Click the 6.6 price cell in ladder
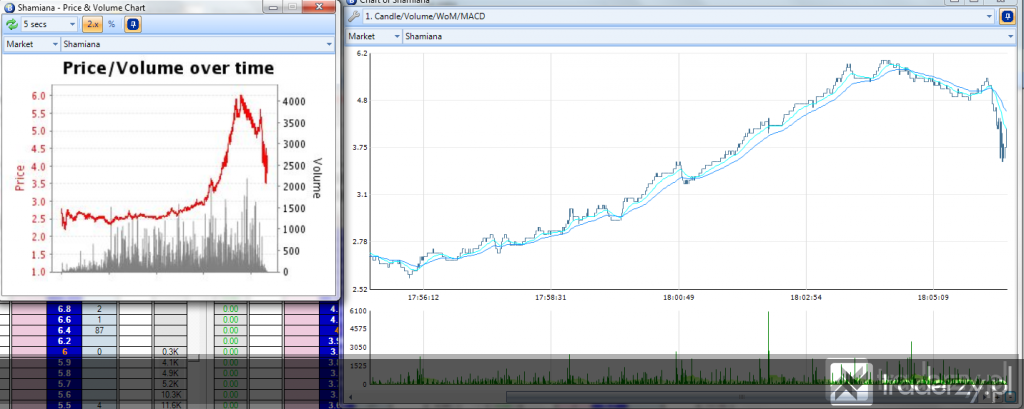Screen dimensions: 1024x409 pos(64,319)
